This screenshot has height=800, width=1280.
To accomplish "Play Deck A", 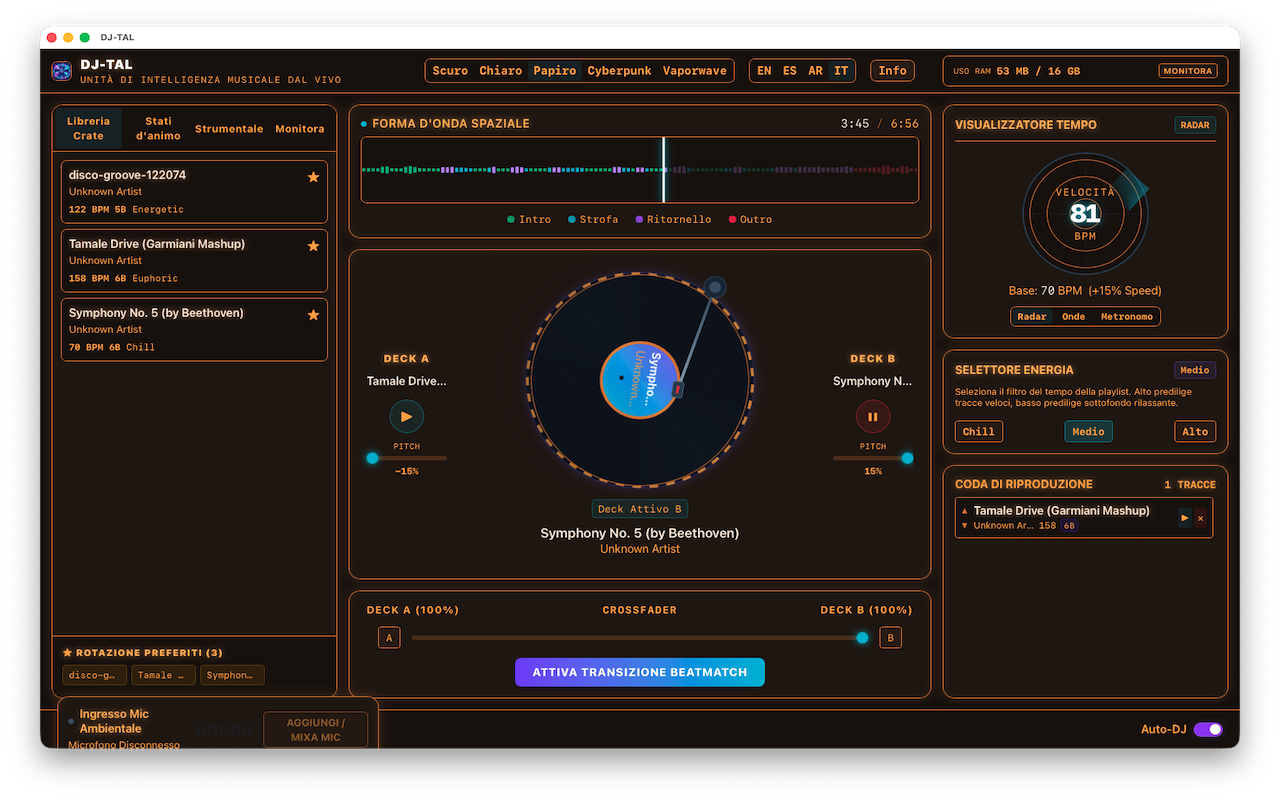I will point(406,417).
